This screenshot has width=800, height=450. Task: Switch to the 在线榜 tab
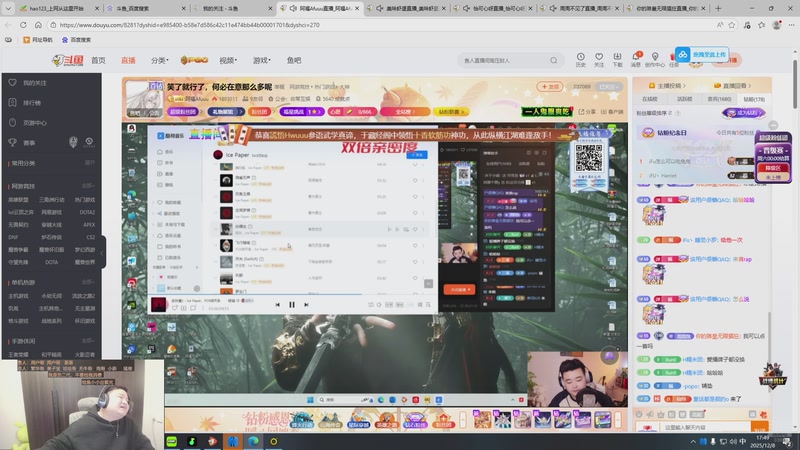click(649, 99)
